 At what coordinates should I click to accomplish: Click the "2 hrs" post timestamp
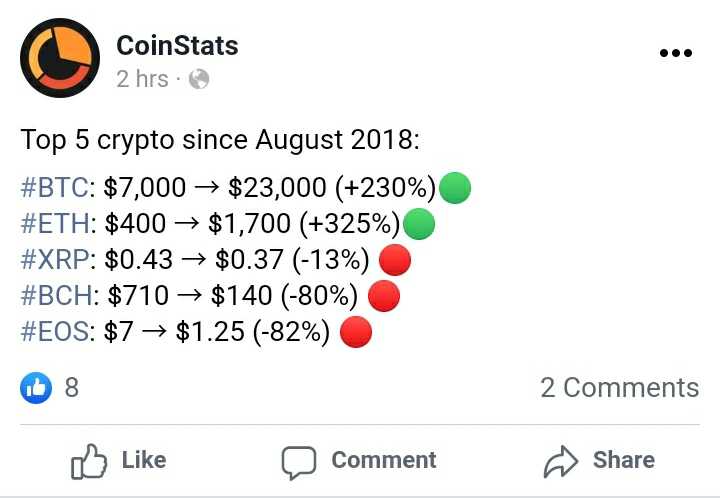(142, 79)
